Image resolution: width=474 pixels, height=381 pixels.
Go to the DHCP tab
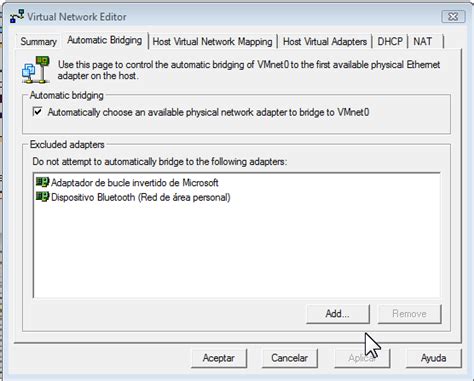point(390,42)
